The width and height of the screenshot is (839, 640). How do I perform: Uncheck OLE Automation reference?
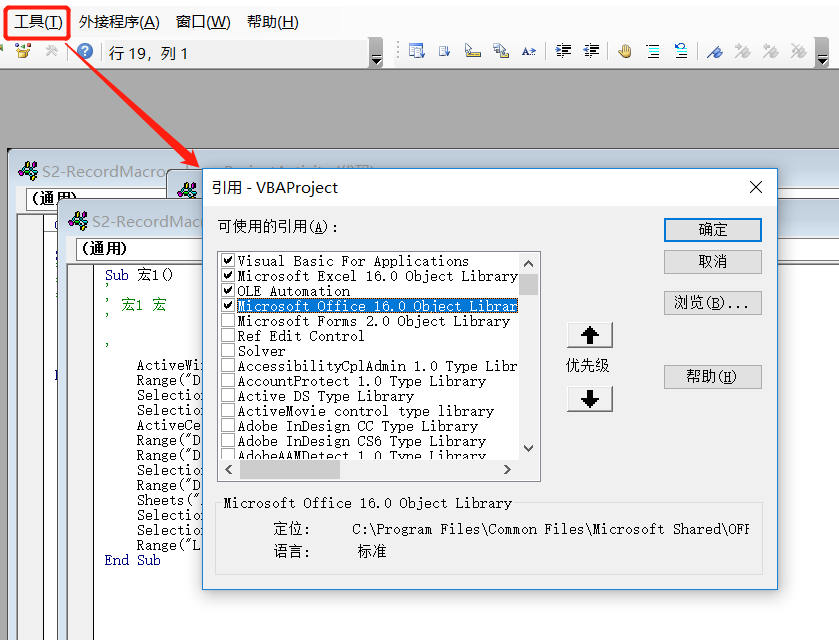click(228, 291)
